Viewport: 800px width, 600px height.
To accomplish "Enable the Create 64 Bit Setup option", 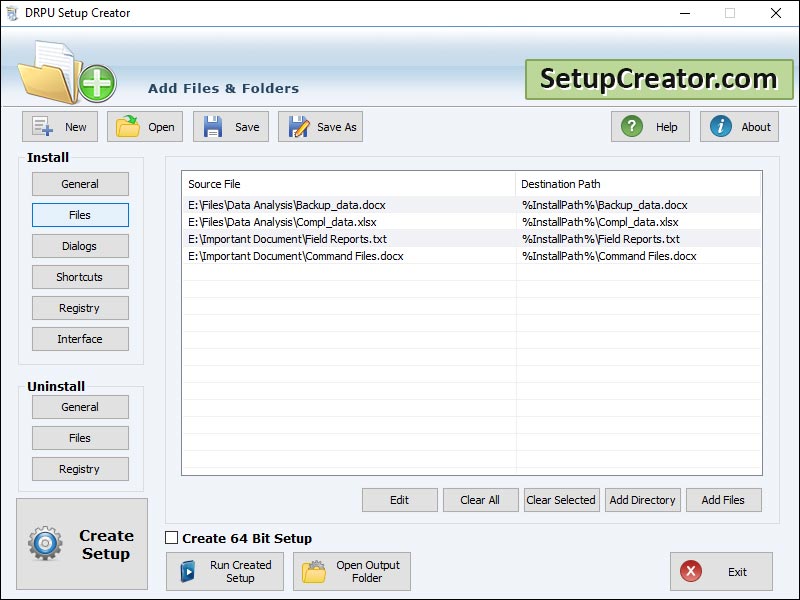I will [x=172, y=538].
